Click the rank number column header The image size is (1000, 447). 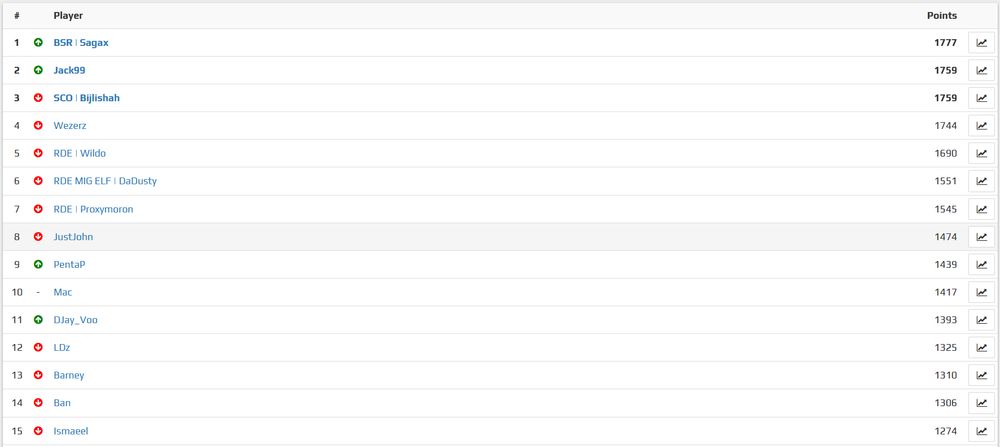[17, 15]
